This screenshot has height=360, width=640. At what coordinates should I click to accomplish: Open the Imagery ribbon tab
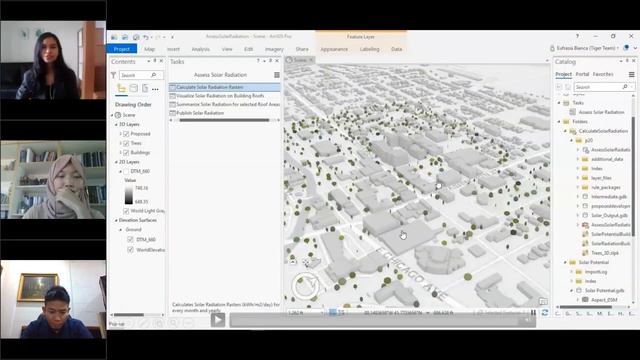[274, 49]
